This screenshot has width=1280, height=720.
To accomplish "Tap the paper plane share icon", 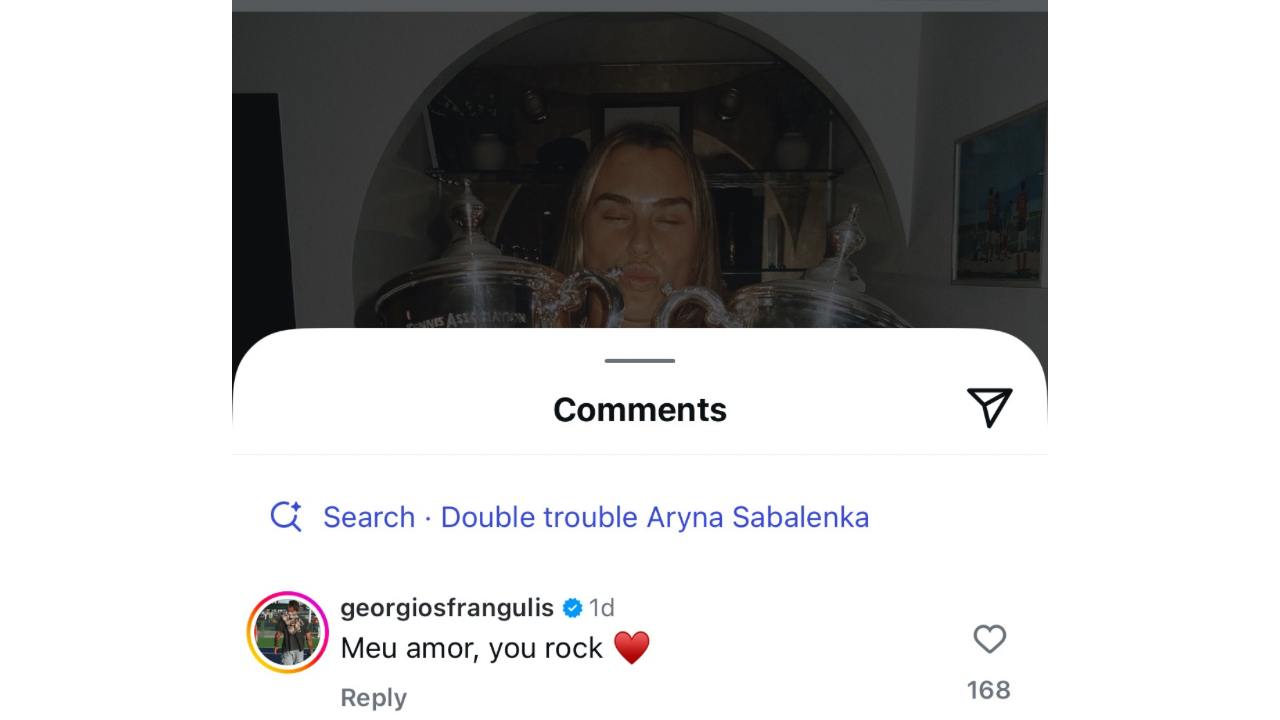I will [989, 407].
